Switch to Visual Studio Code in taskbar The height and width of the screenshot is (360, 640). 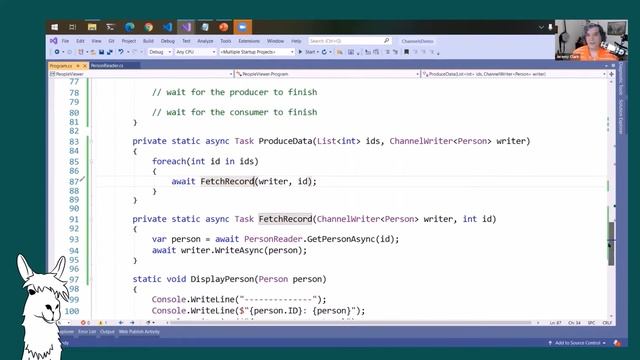[167, 27]
